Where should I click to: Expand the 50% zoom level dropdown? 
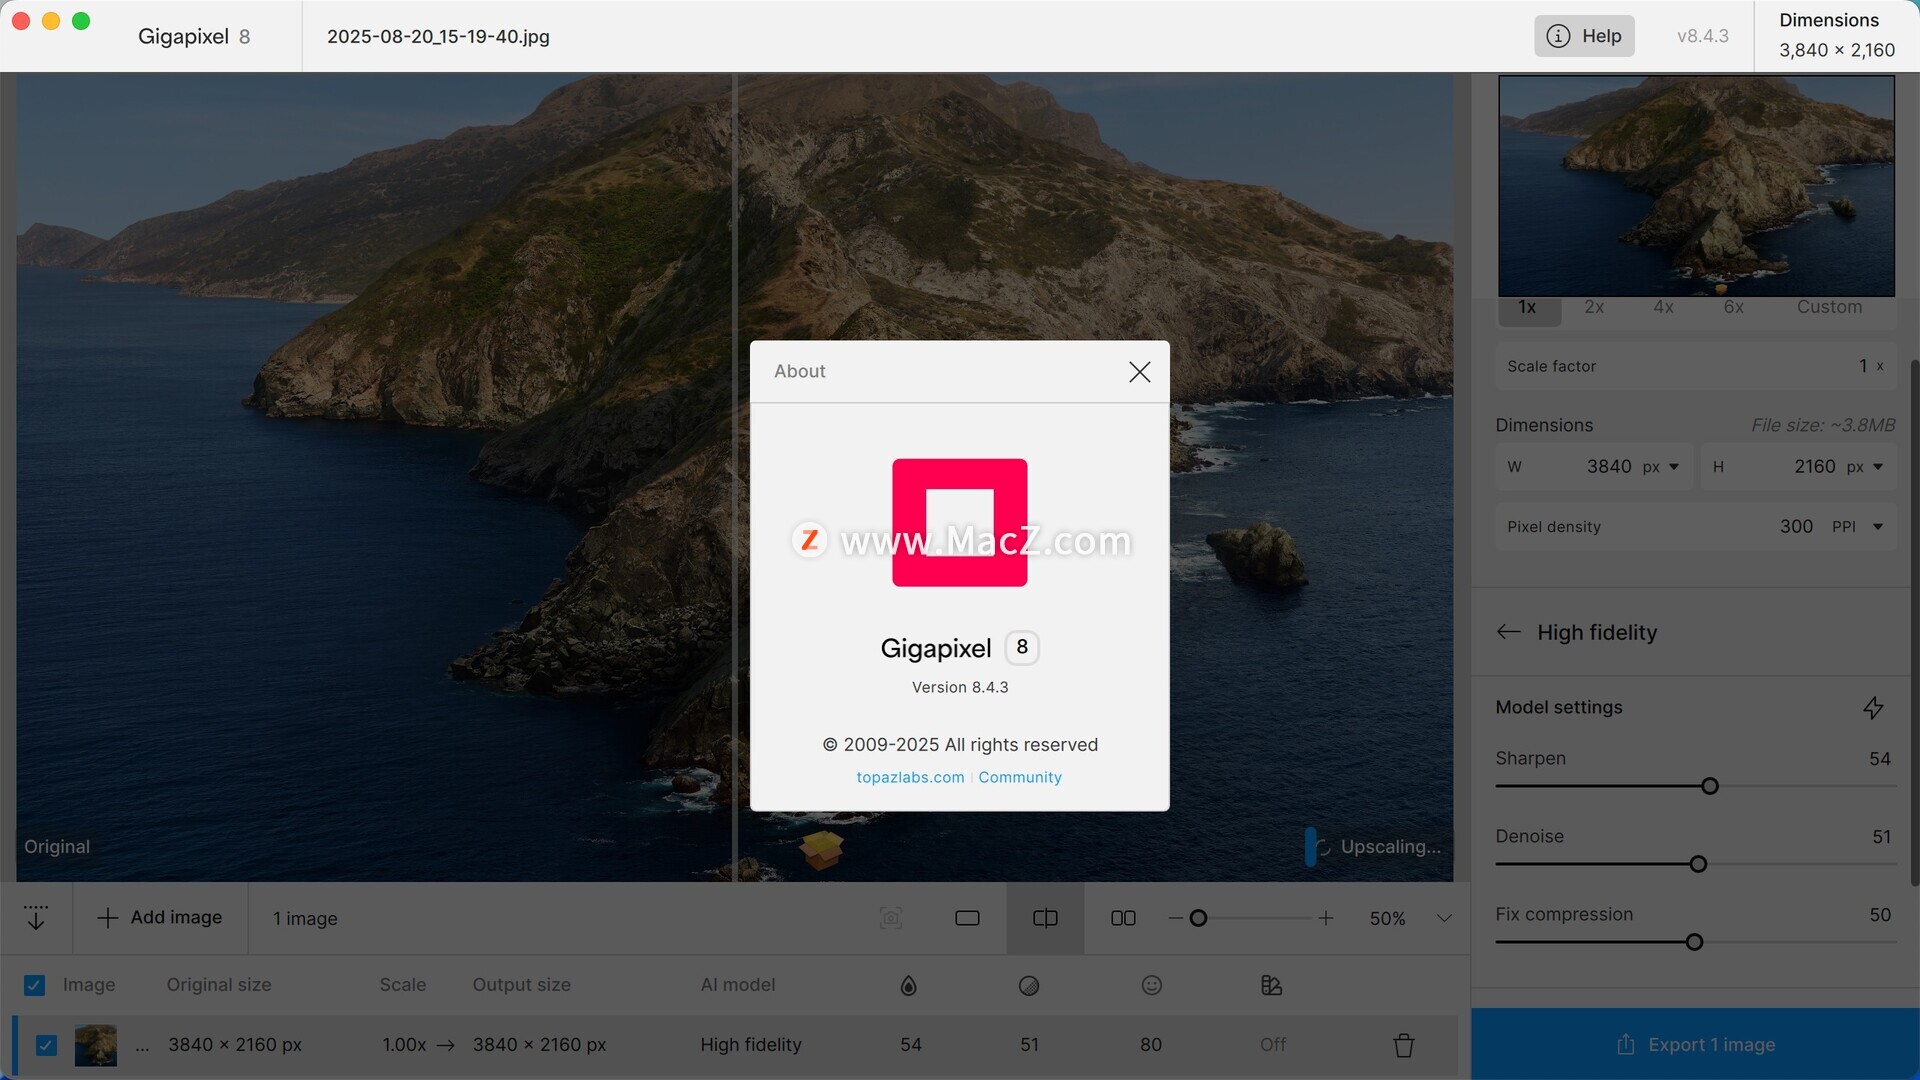1444,918
